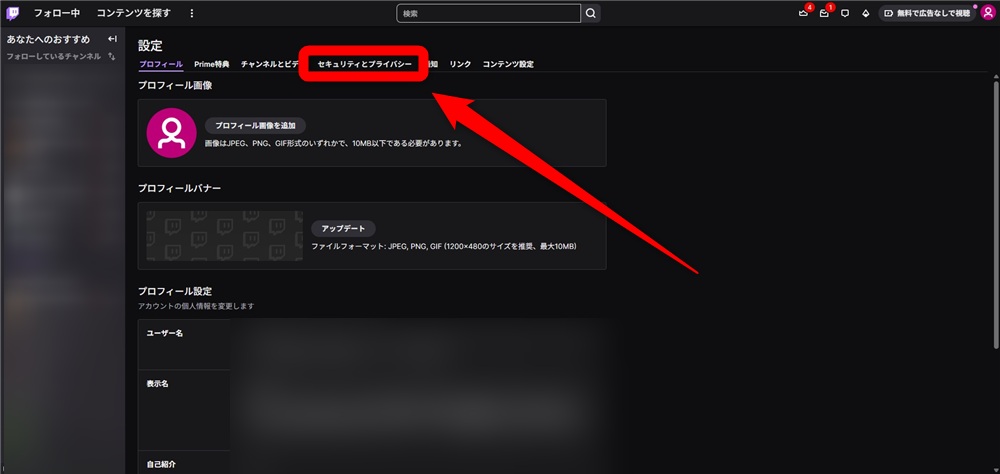Open the user avatar menu at top right
The height and width of the screenshot is (474, 1000).
coord(987,13)
